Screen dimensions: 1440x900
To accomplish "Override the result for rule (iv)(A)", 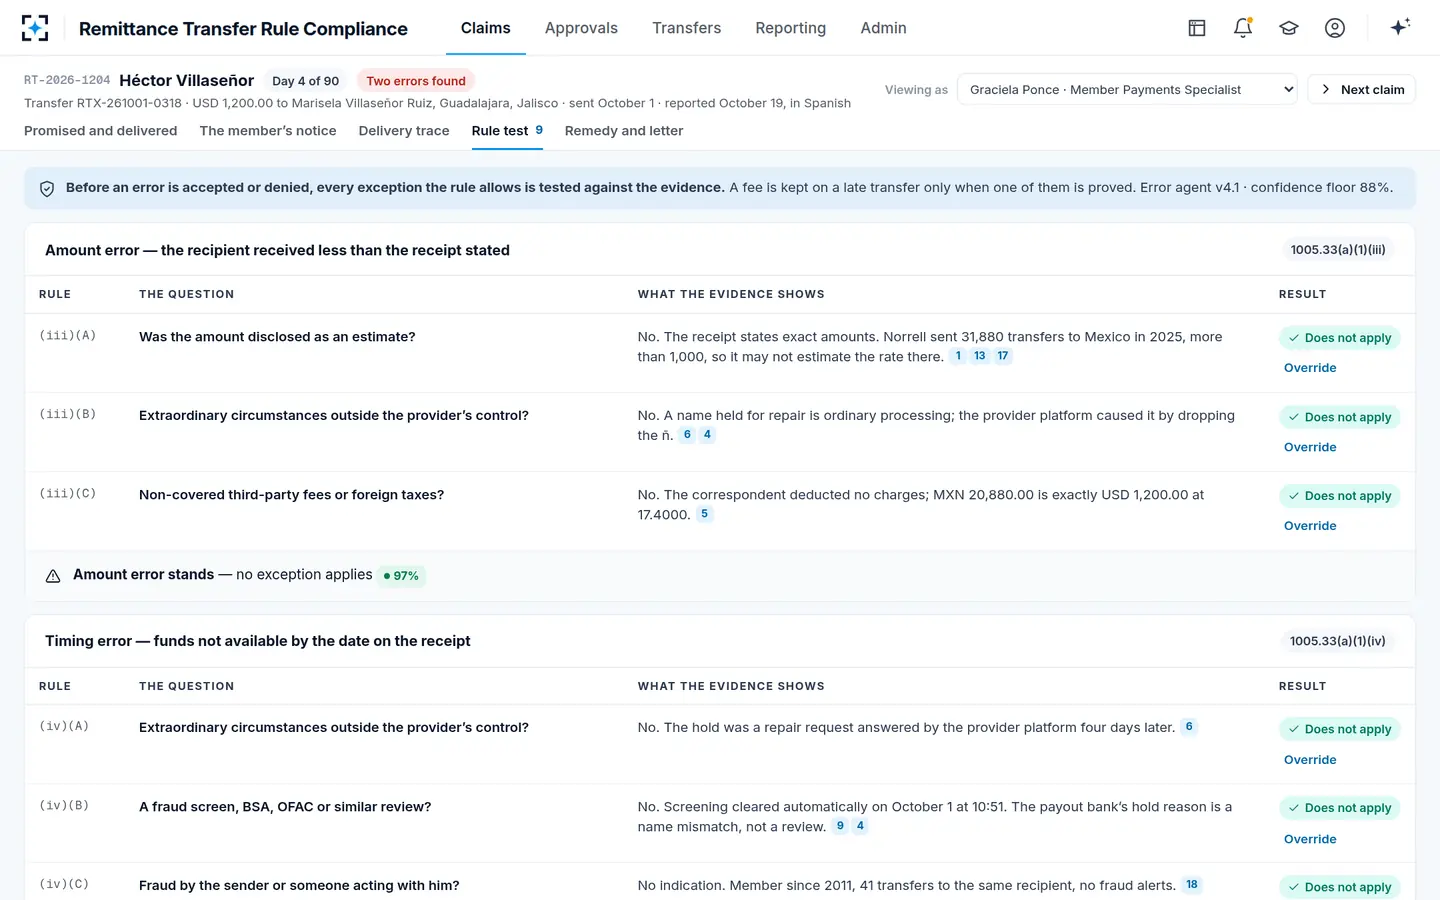I will 1310,760.
